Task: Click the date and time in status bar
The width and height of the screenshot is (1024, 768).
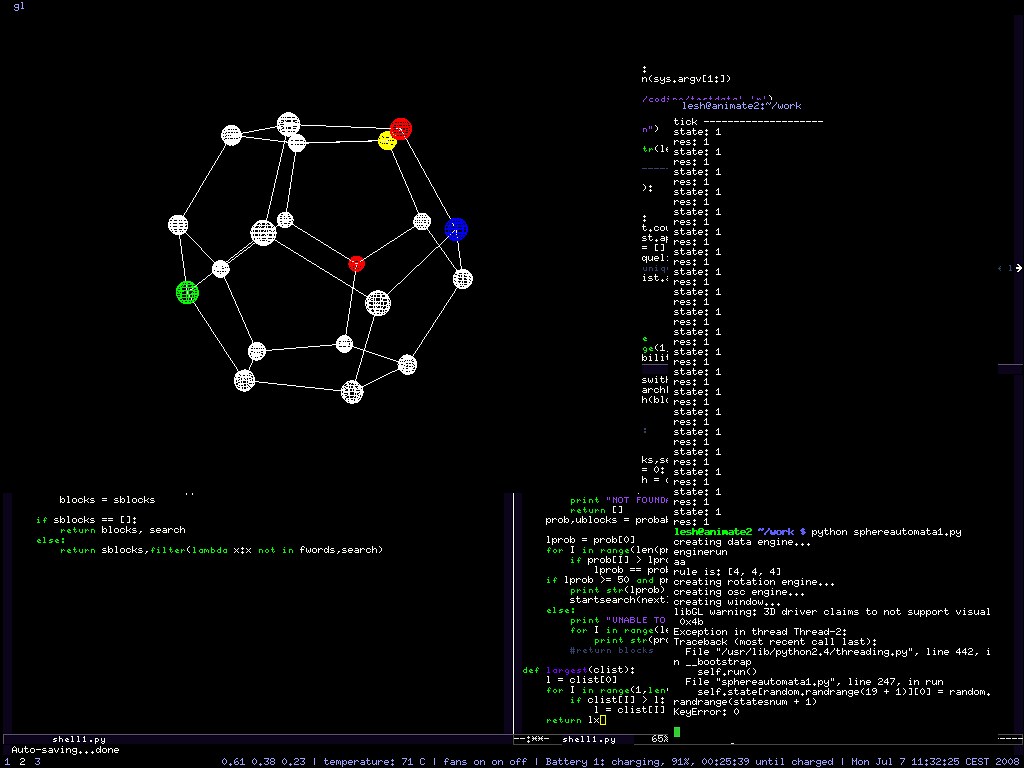Action: click(936, 761)
